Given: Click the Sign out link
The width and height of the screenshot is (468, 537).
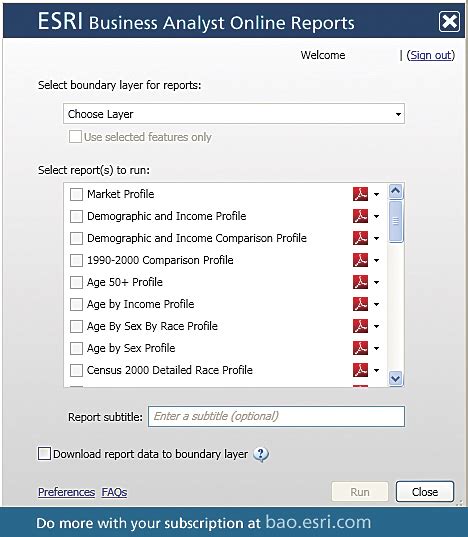Looking at the screenshot, I should [431, 55].
